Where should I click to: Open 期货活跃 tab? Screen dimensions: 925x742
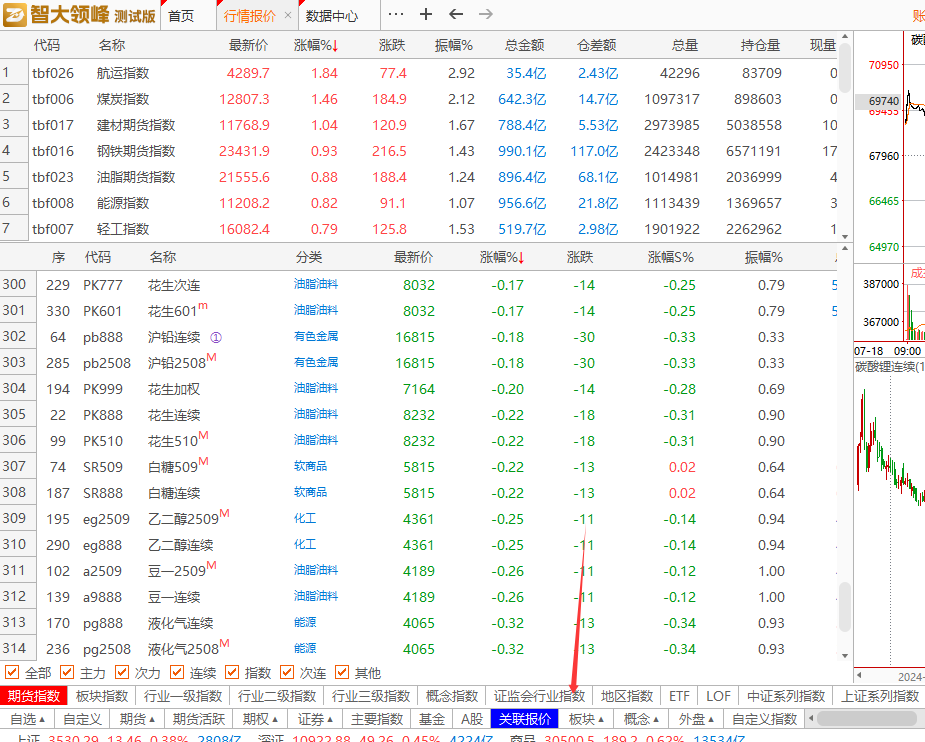tap(198, 720)
